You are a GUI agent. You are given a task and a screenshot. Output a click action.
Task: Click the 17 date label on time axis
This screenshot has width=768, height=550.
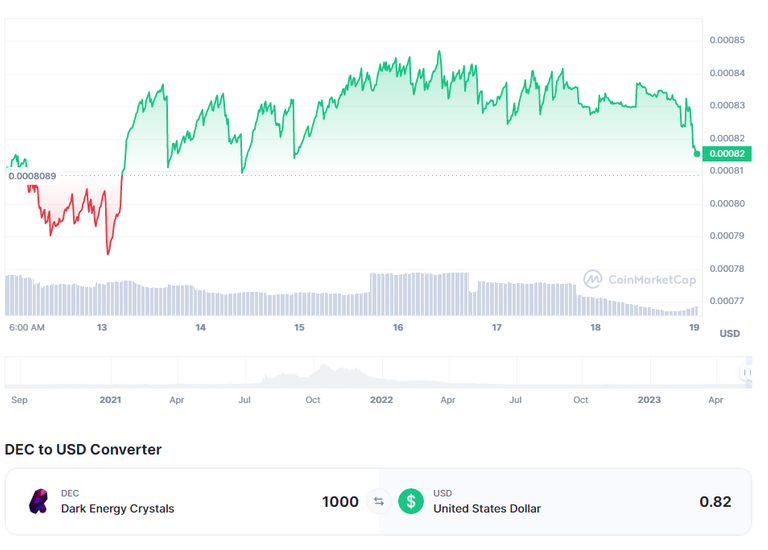497,328
